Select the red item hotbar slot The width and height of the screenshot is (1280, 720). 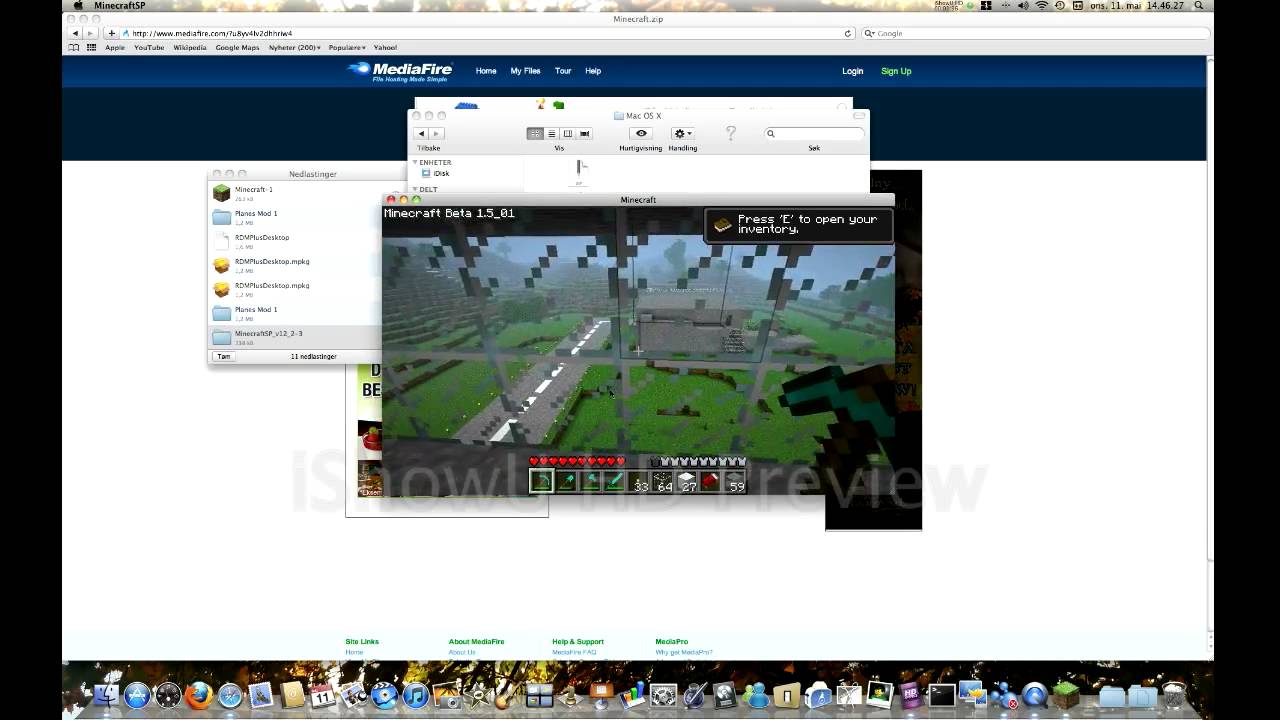tap(710, 481)
